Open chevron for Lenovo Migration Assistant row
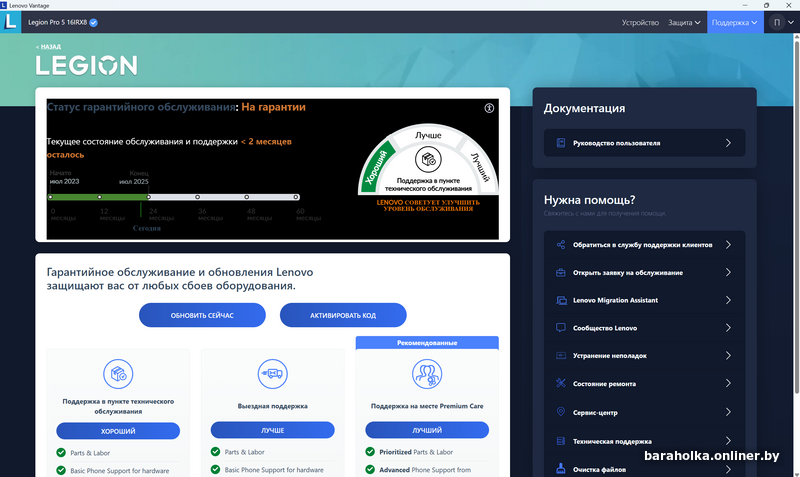The height and width of the screenshot is (477, 800). pos(729,300)
